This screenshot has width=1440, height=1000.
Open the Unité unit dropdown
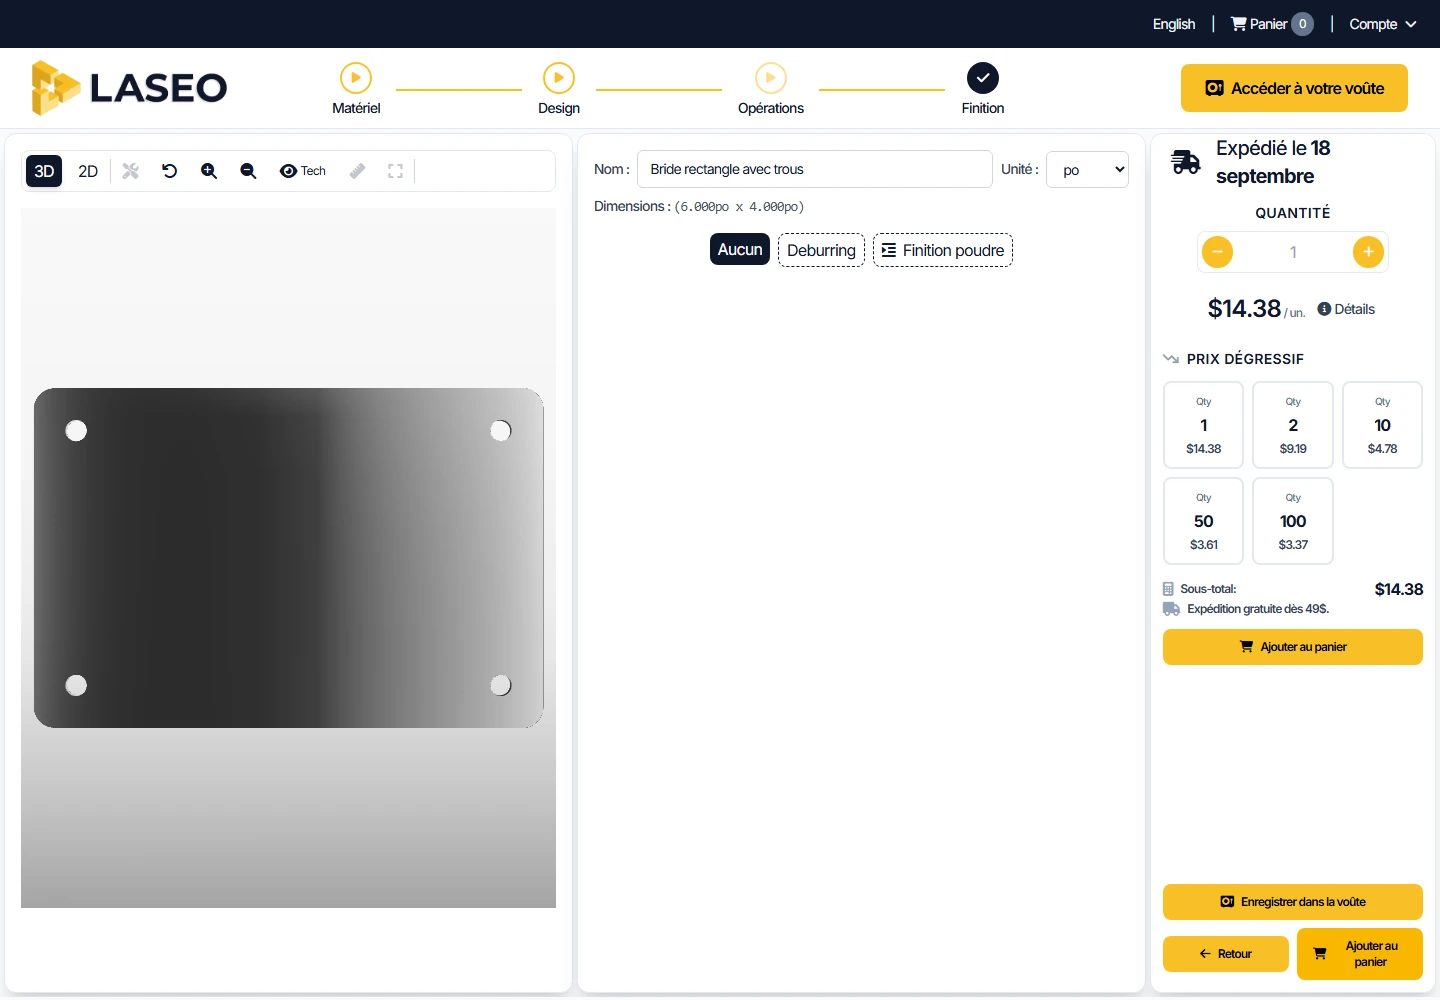(x=1088, y=170)
